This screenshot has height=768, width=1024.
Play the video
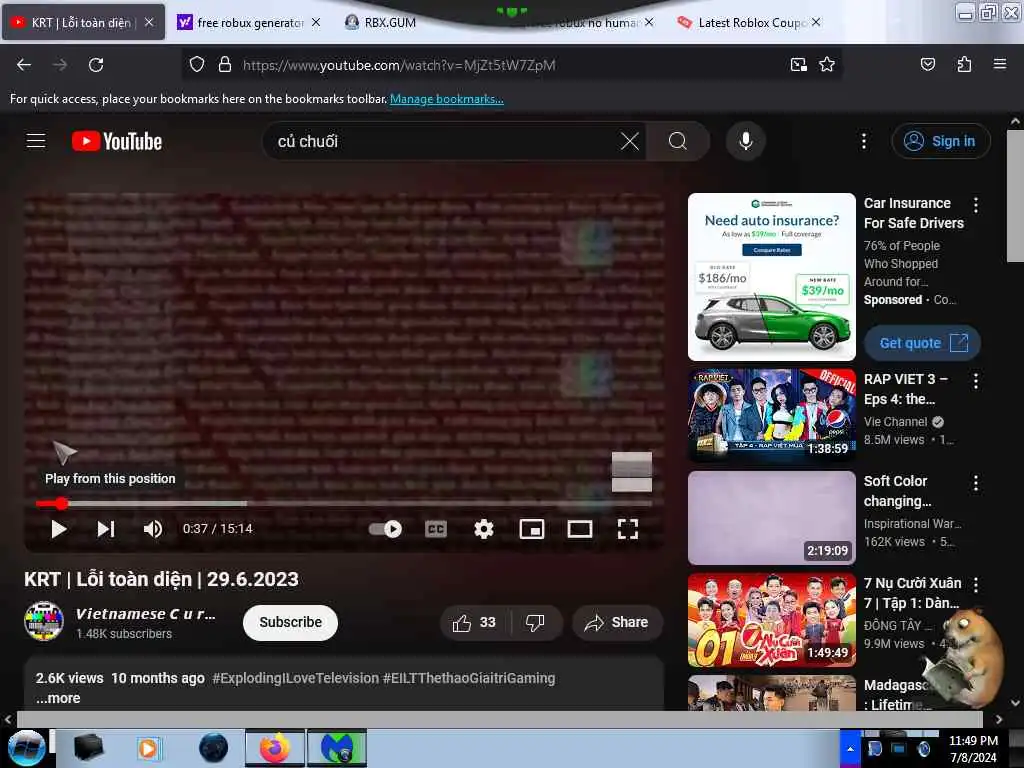tap(59, 529)
